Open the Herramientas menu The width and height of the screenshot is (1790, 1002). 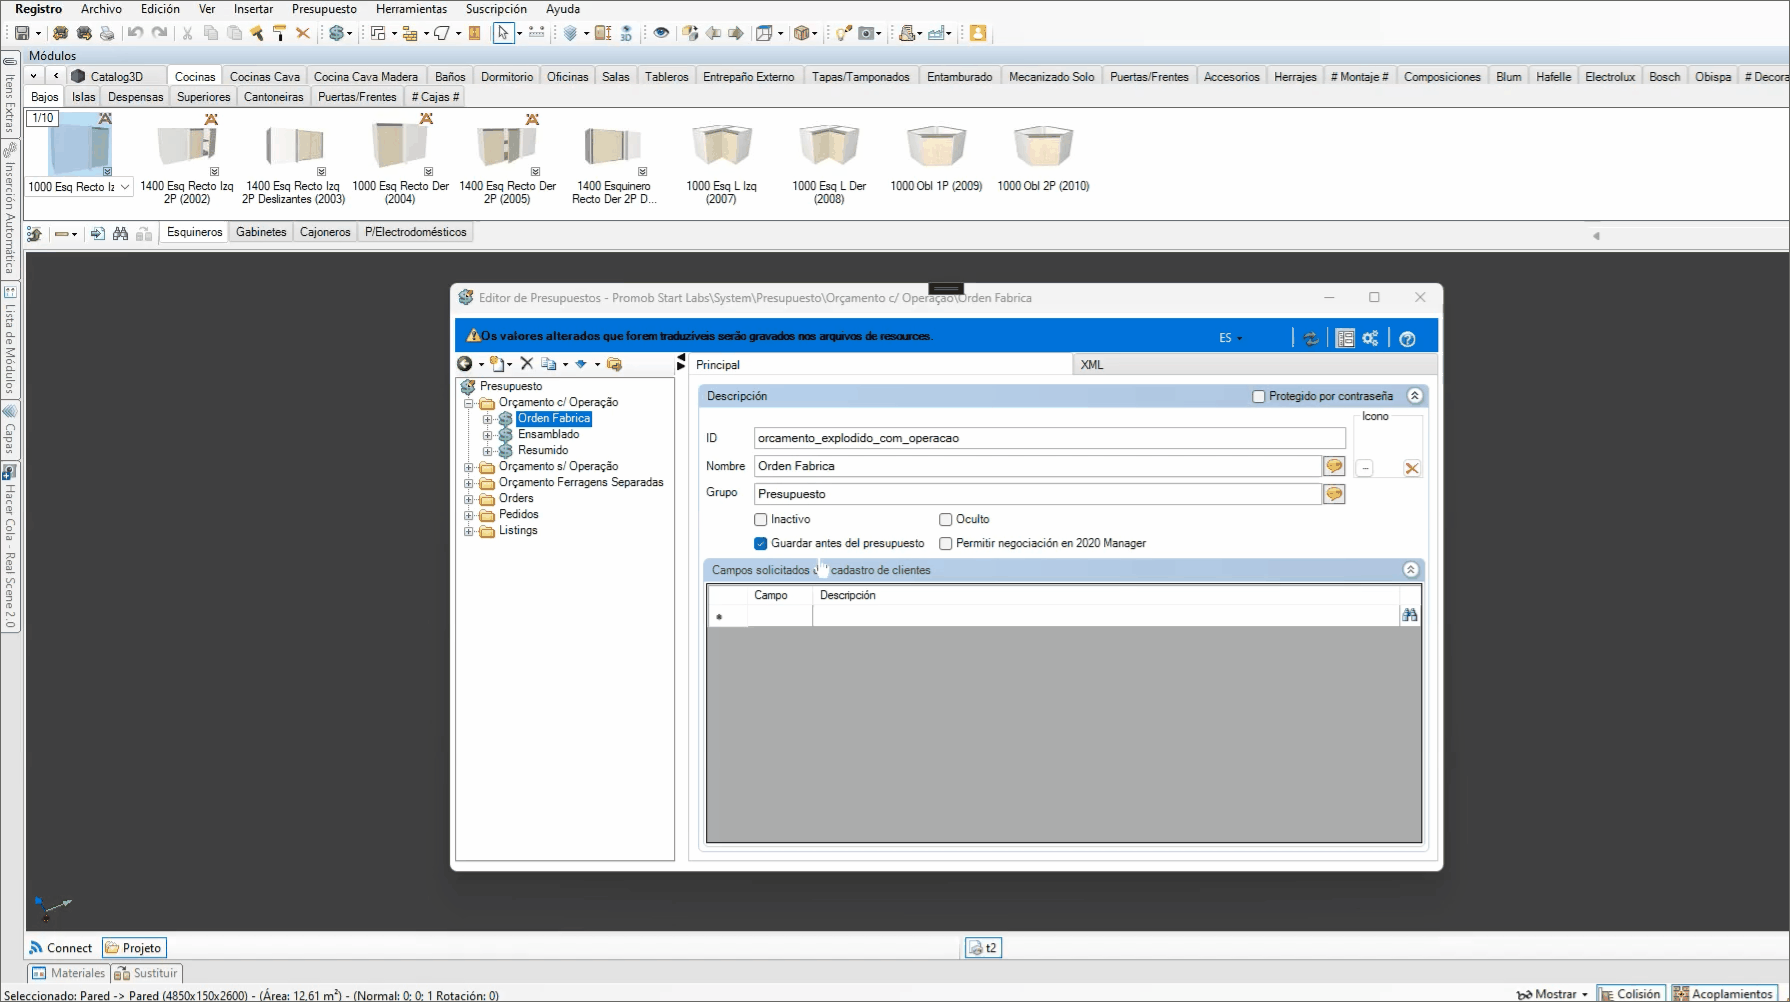click(411, 9)
